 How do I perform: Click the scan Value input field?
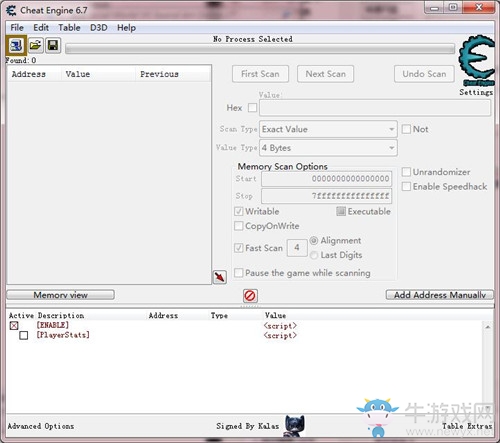(x=375, y=108)
